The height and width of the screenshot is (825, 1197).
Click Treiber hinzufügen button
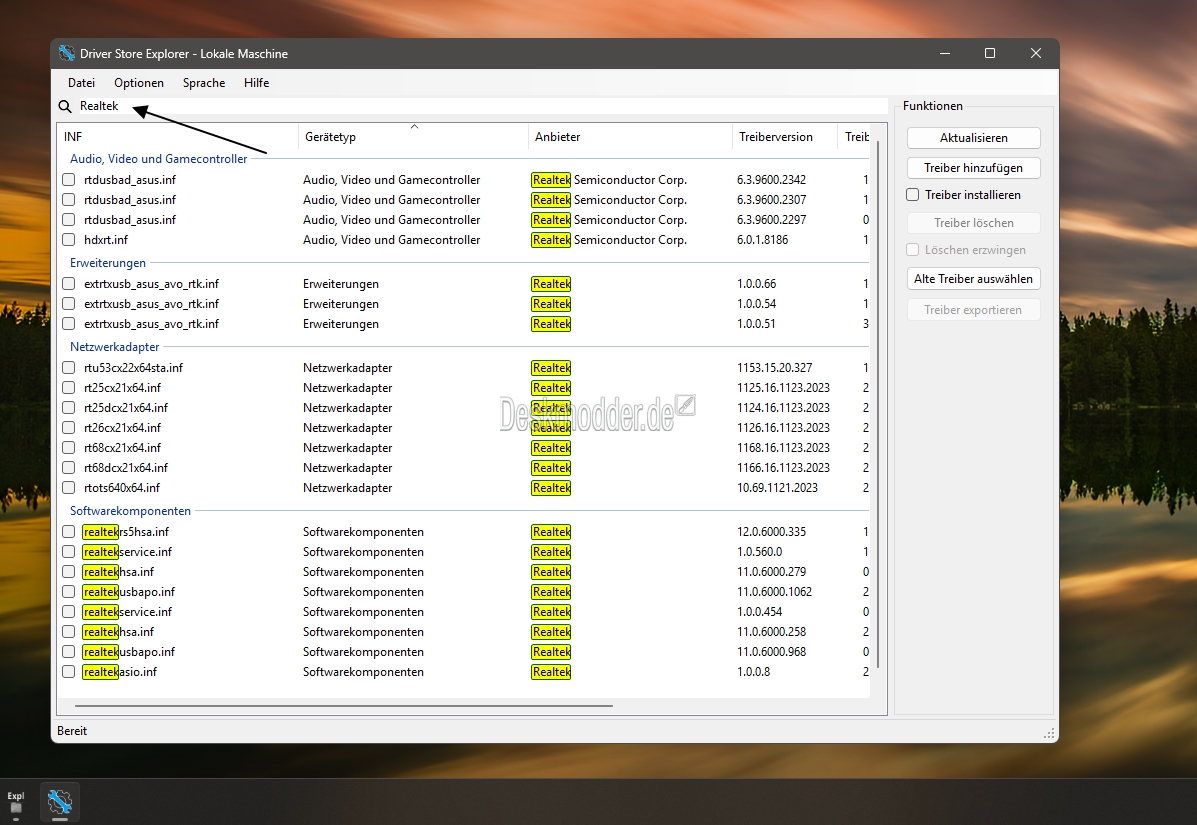(973, 168)
